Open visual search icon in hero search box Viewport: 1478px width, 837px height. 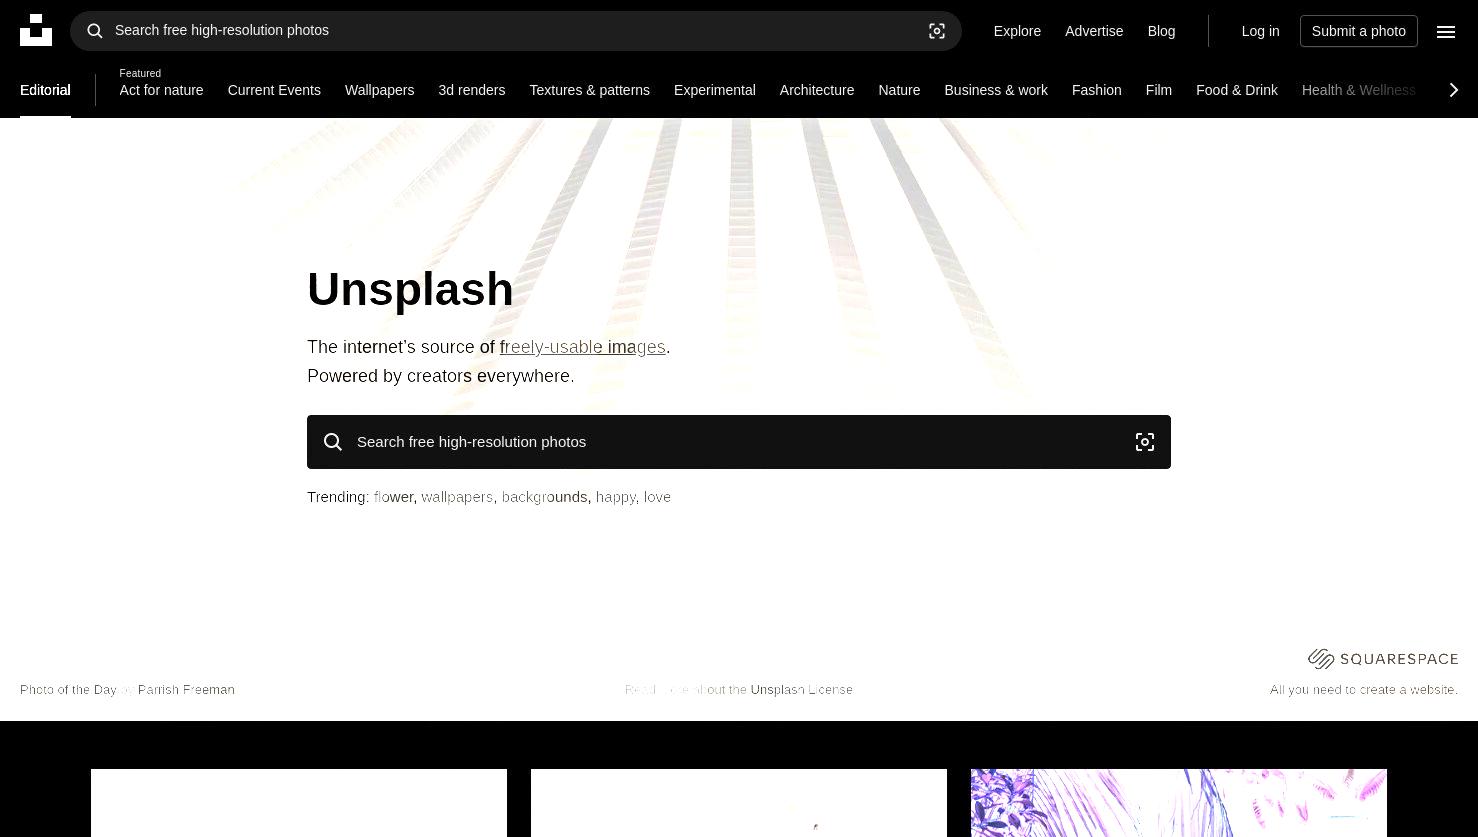pyautogui.click(x=1145, y=442)
